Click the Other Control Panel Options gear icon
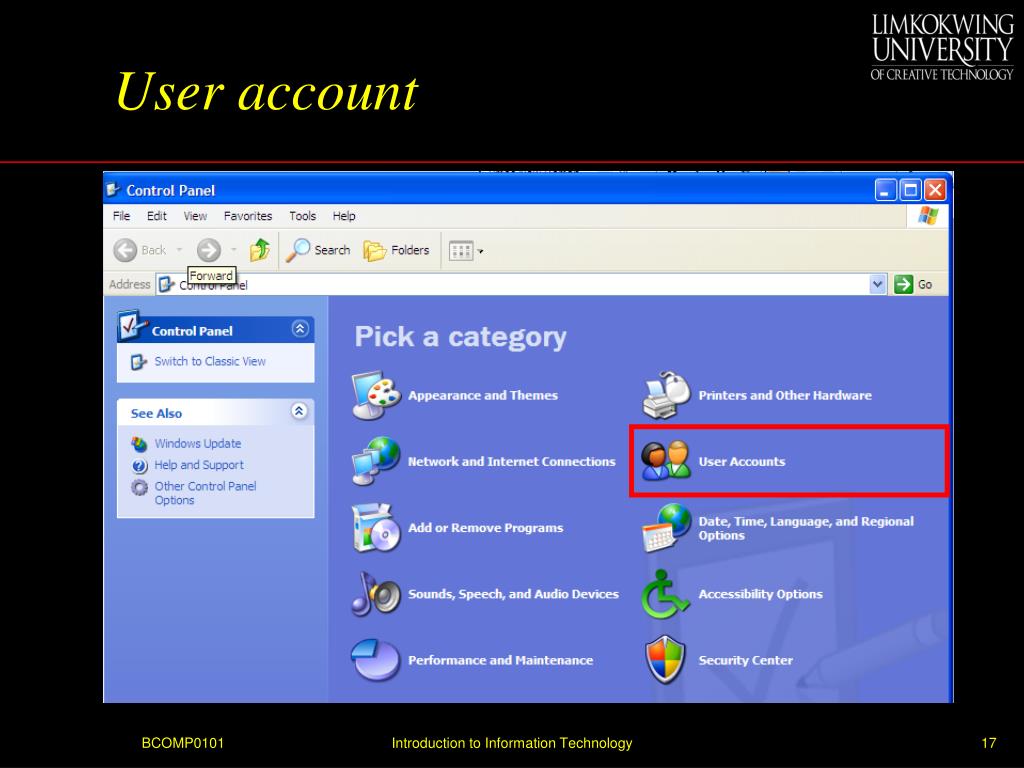Image resolution: width=1024 pixels, height=768 pixels. click(139, 487)
